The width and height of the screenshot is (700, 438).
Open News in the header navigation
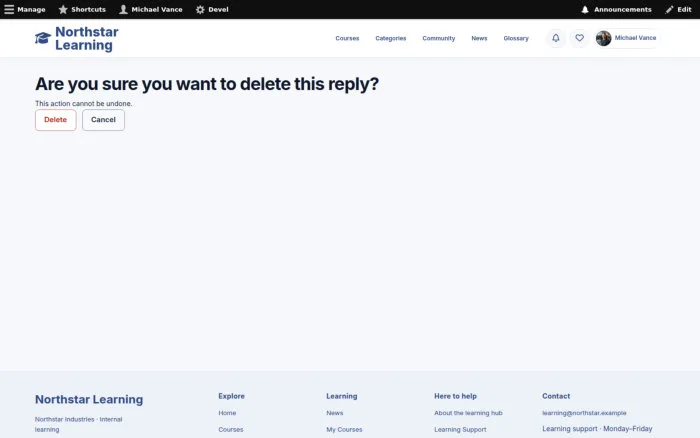(479, 38)
